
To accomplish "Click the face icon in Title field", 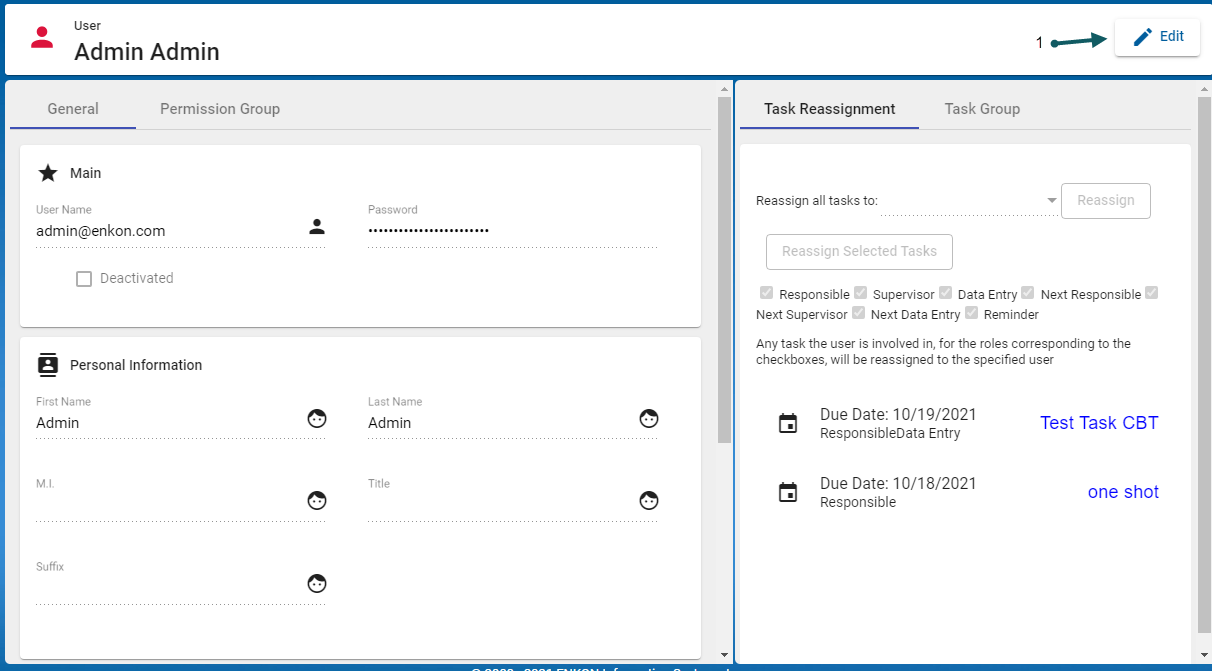I will [x=649, y=501].
